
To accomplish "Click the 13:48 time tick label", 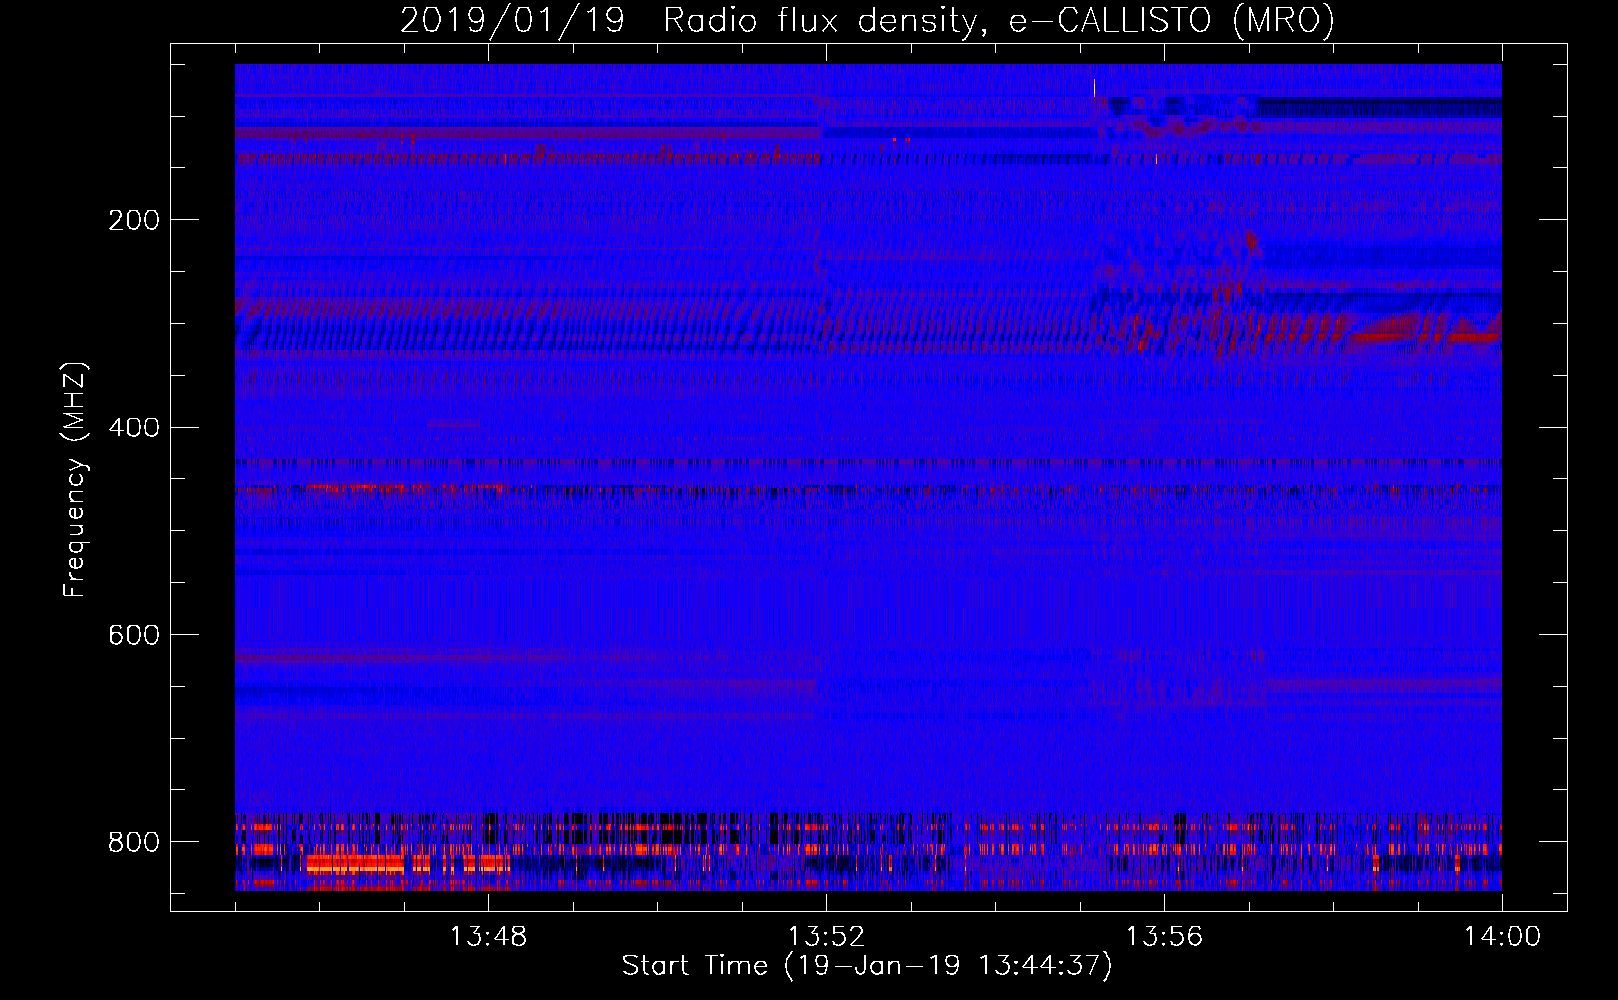I will pos(488,937).
